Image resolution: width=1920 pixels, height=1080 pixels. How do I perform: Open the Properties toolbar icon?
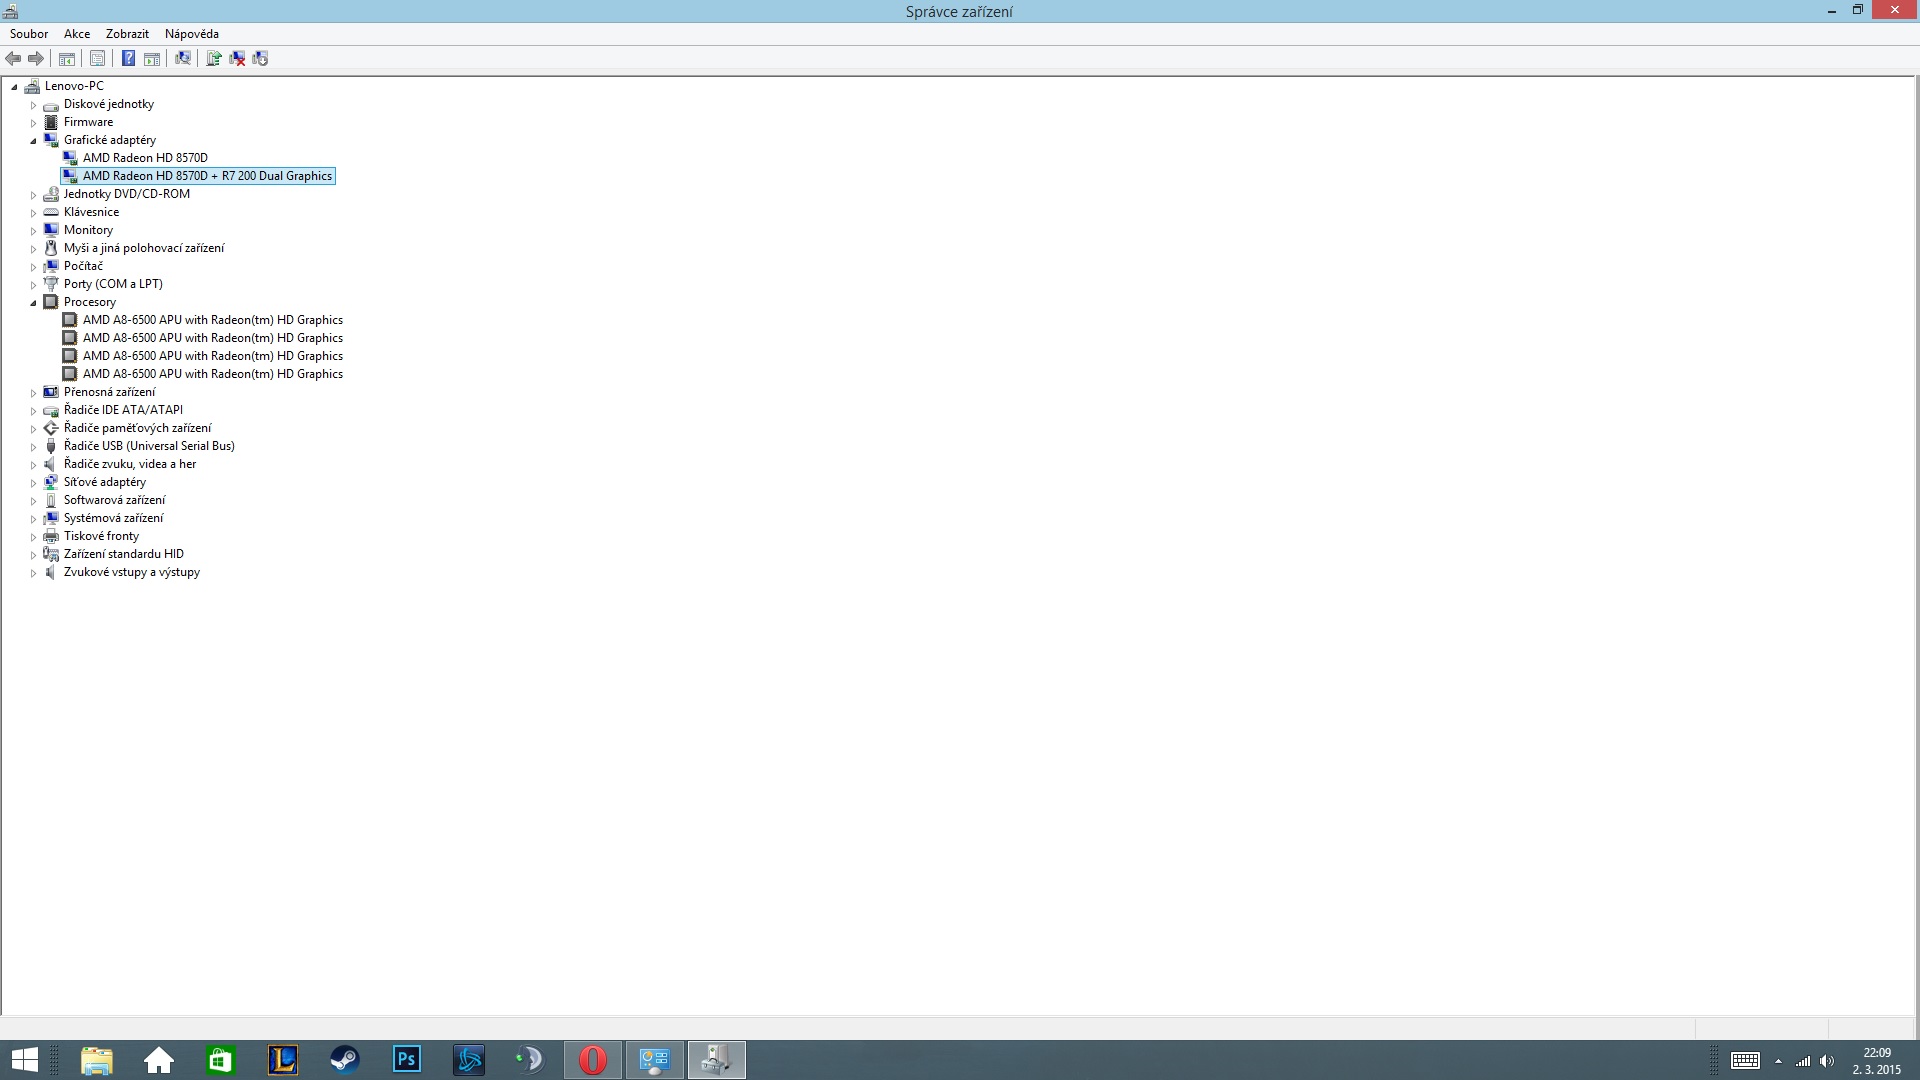(97, 58)
